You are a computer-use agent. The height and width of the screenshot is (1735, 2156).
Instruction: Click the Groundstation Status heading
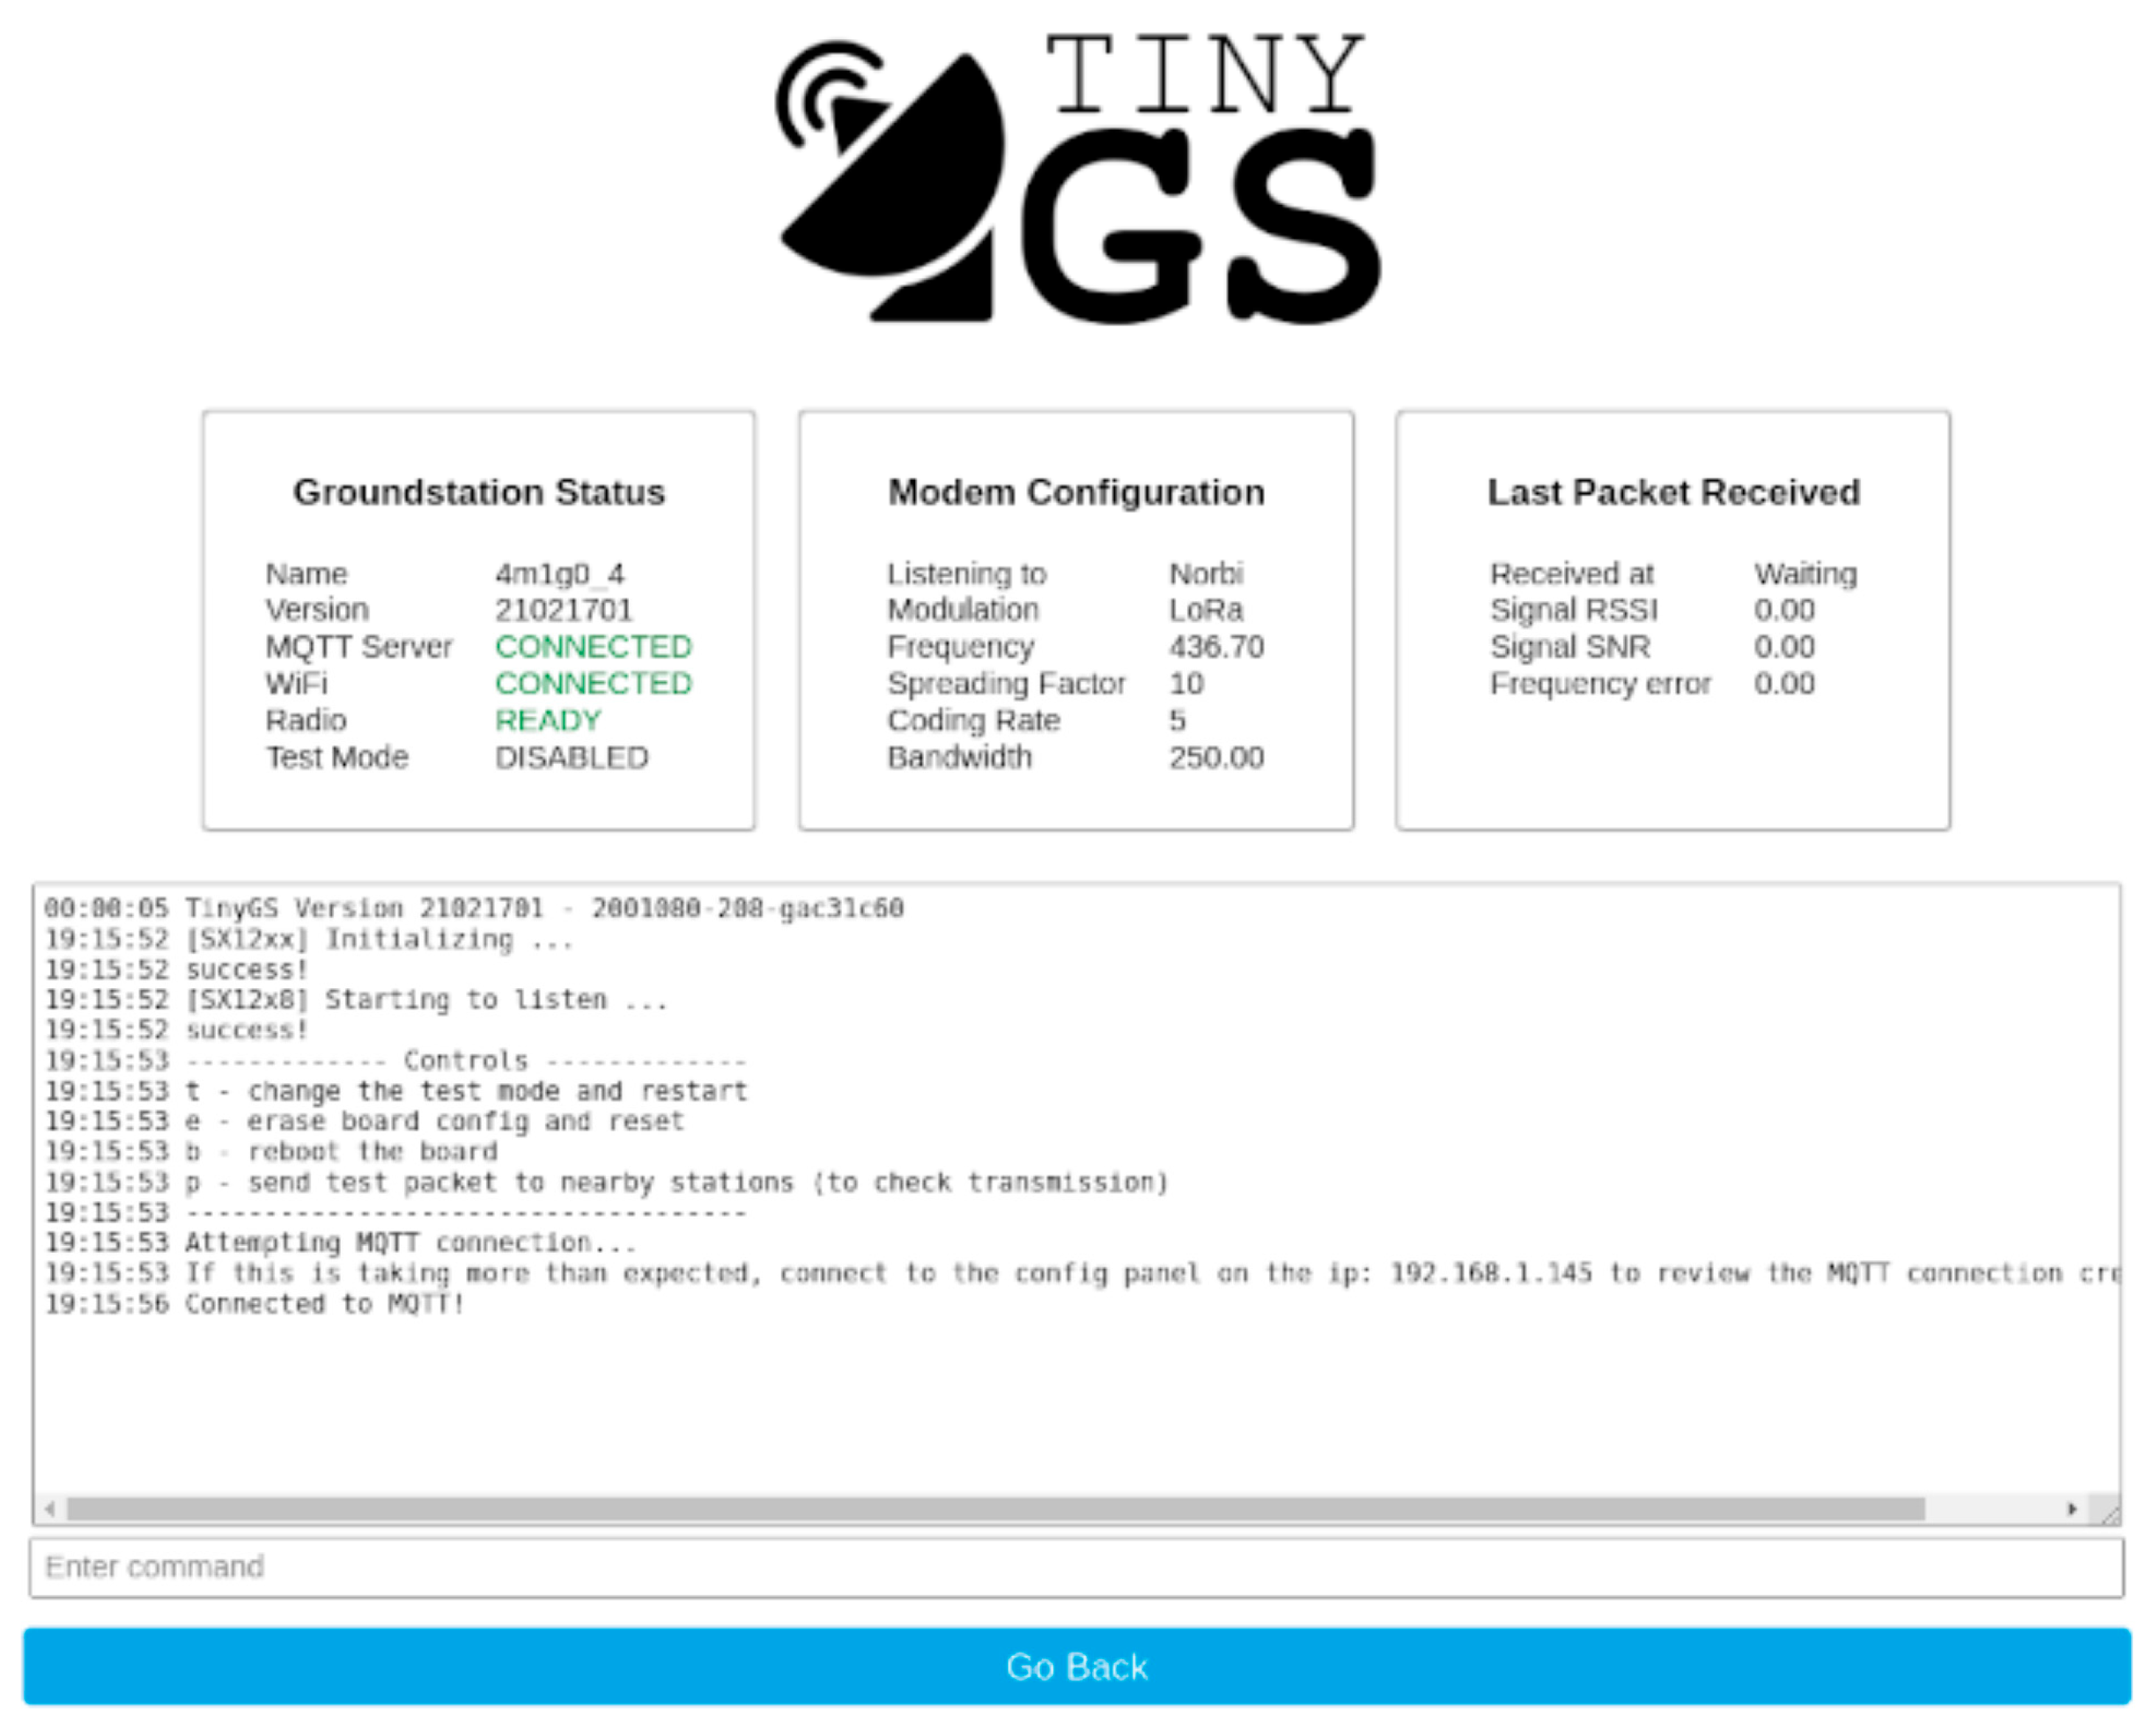point(478,492)
